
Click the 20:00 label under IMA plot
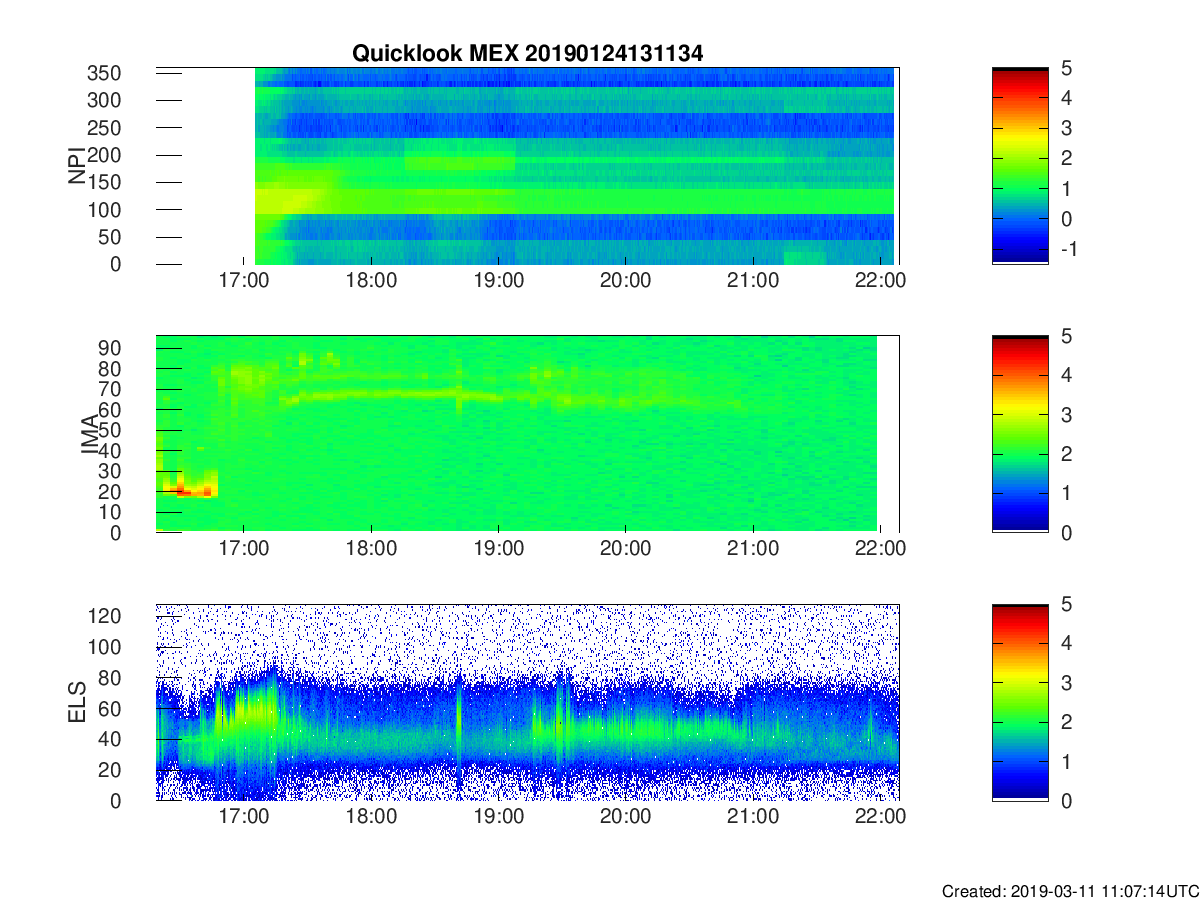click(x=625, y=550)
